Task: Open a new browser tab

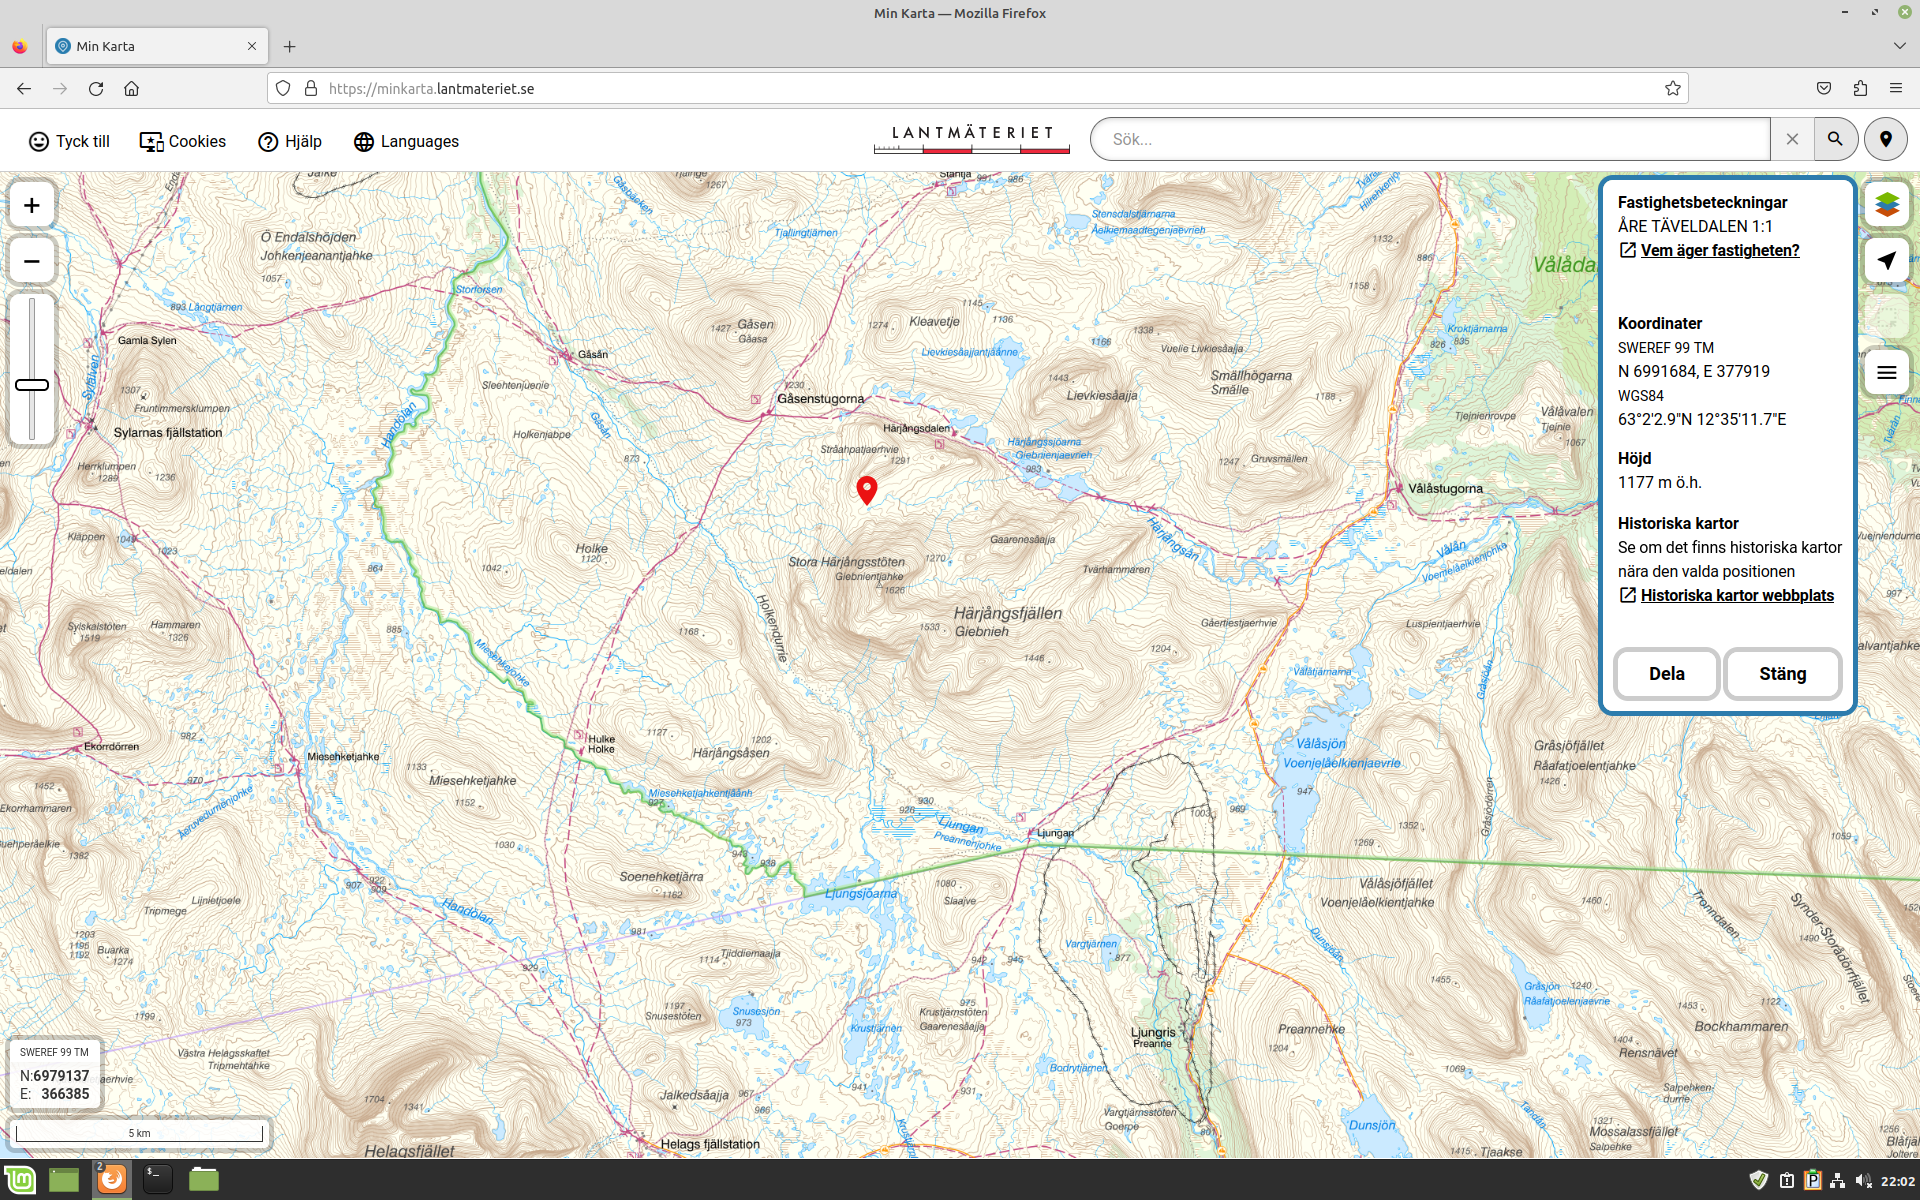Action: coord(290,46)
